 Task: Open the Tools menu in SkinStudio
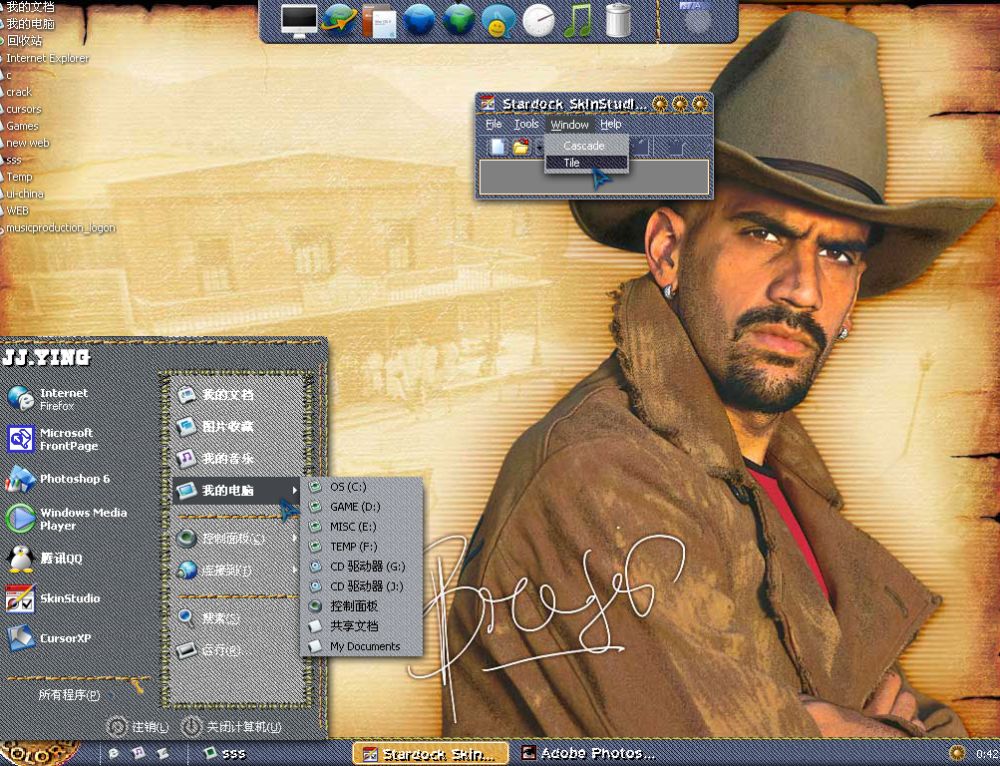tap(526, 125)
